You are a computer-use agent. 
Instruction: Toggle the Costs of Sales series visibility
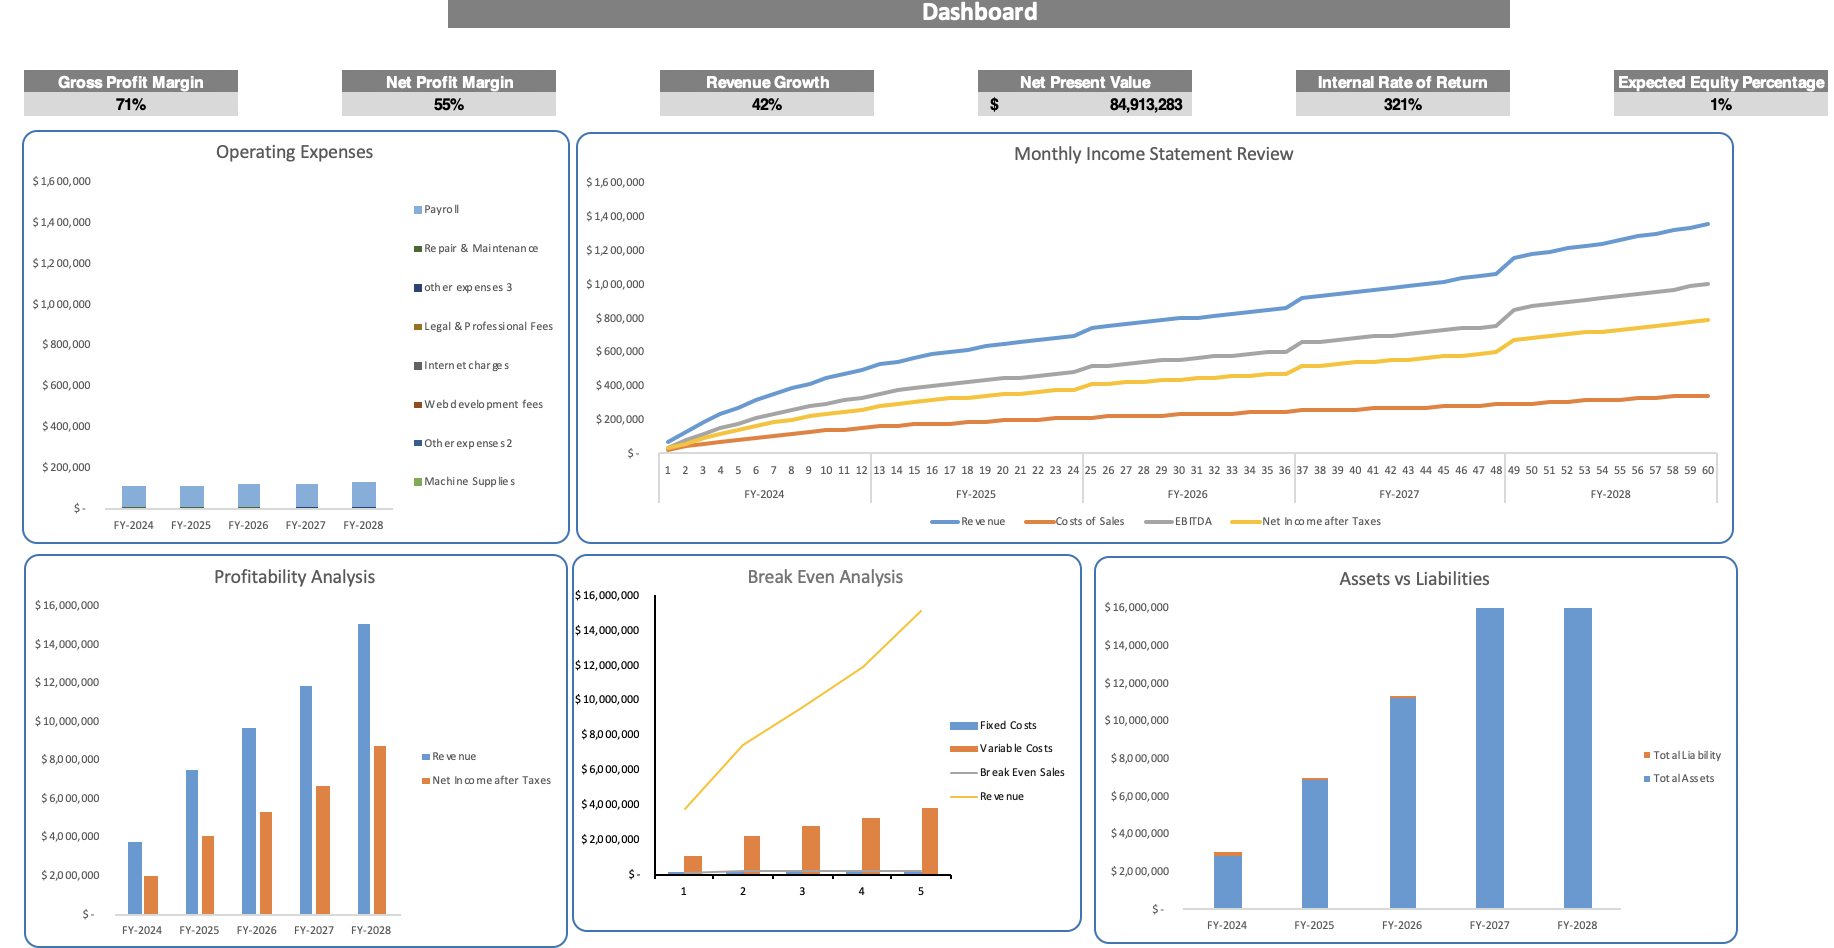pyautogui.click(x=1039, y=521)
